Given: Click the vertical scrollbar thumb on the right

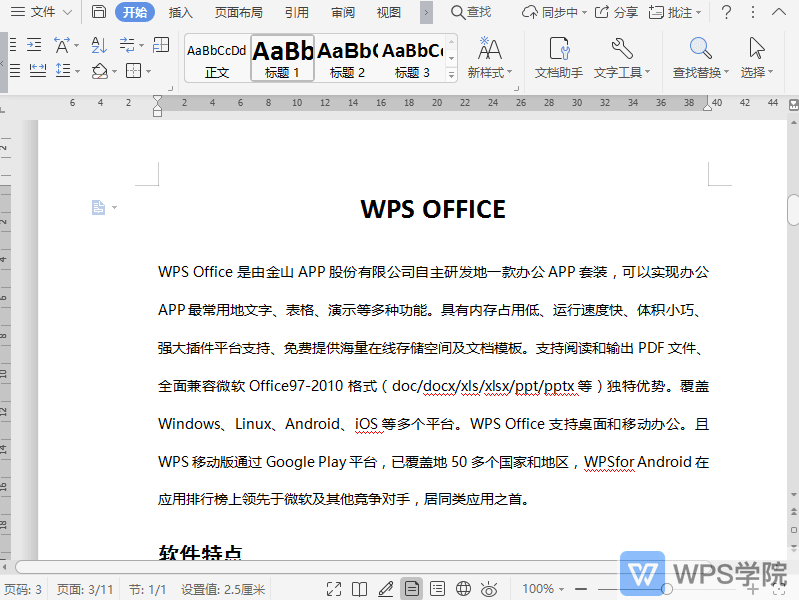Looking at the screenshot, I should [x=793, y=211].
